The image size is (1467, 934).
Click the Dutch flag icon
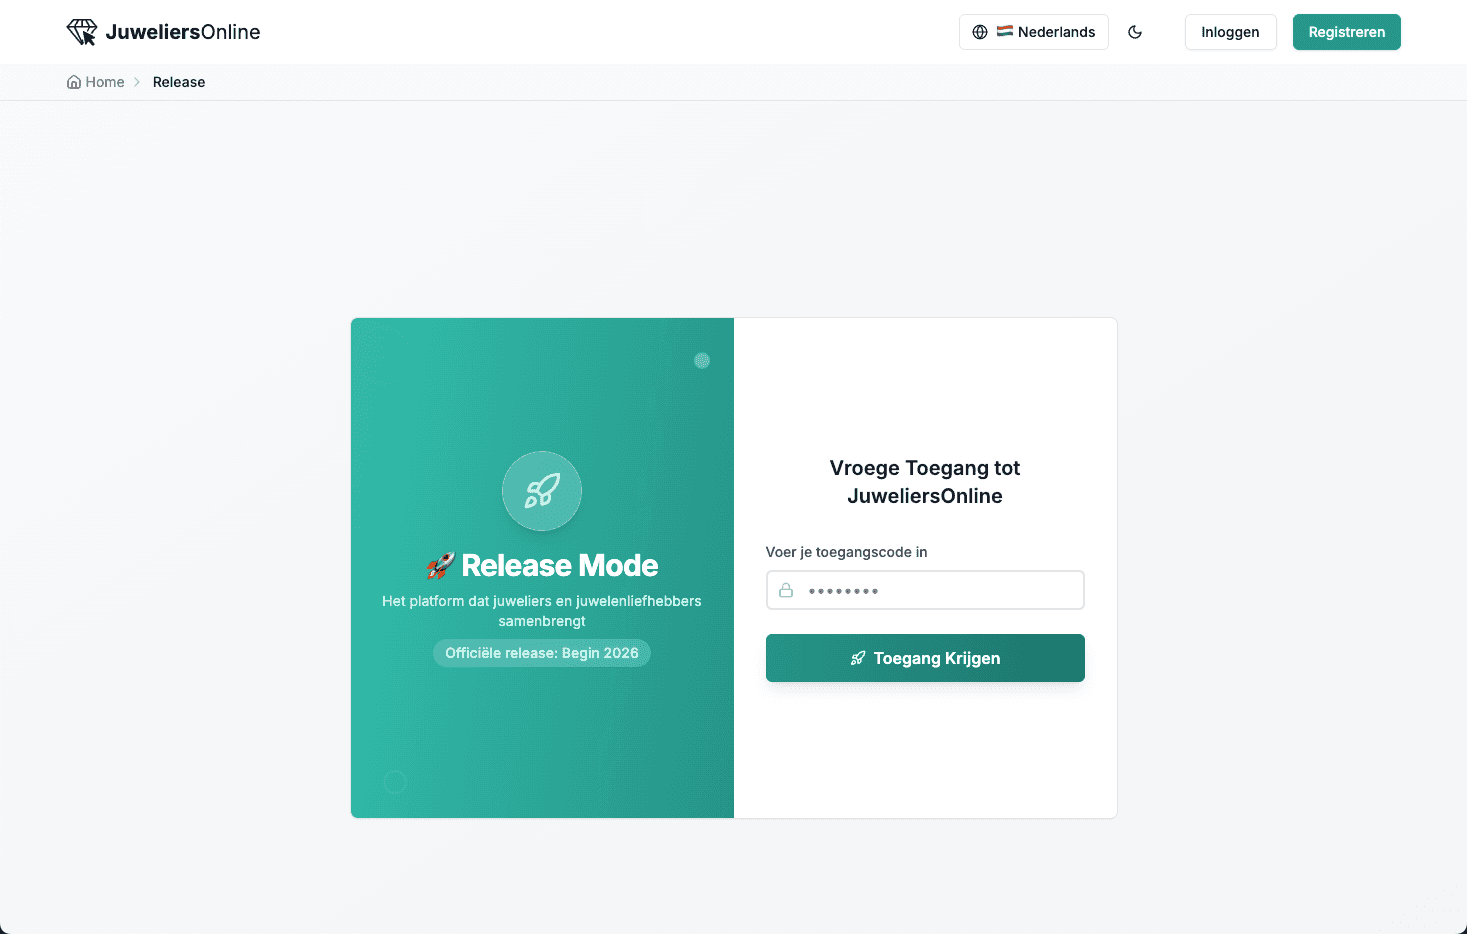pos(1005,32)
